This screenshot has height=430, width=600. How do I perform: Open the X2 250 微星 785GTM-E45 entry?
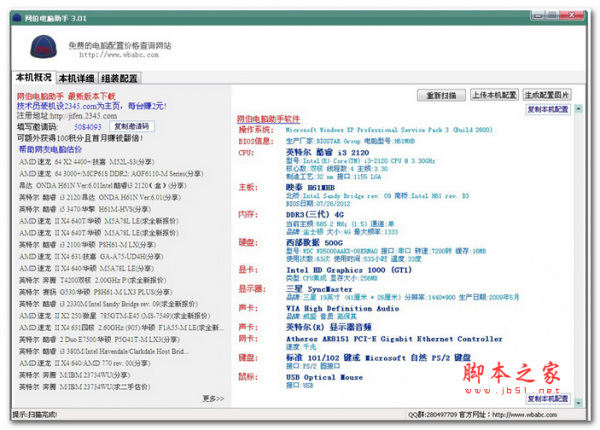click(114, 316)
